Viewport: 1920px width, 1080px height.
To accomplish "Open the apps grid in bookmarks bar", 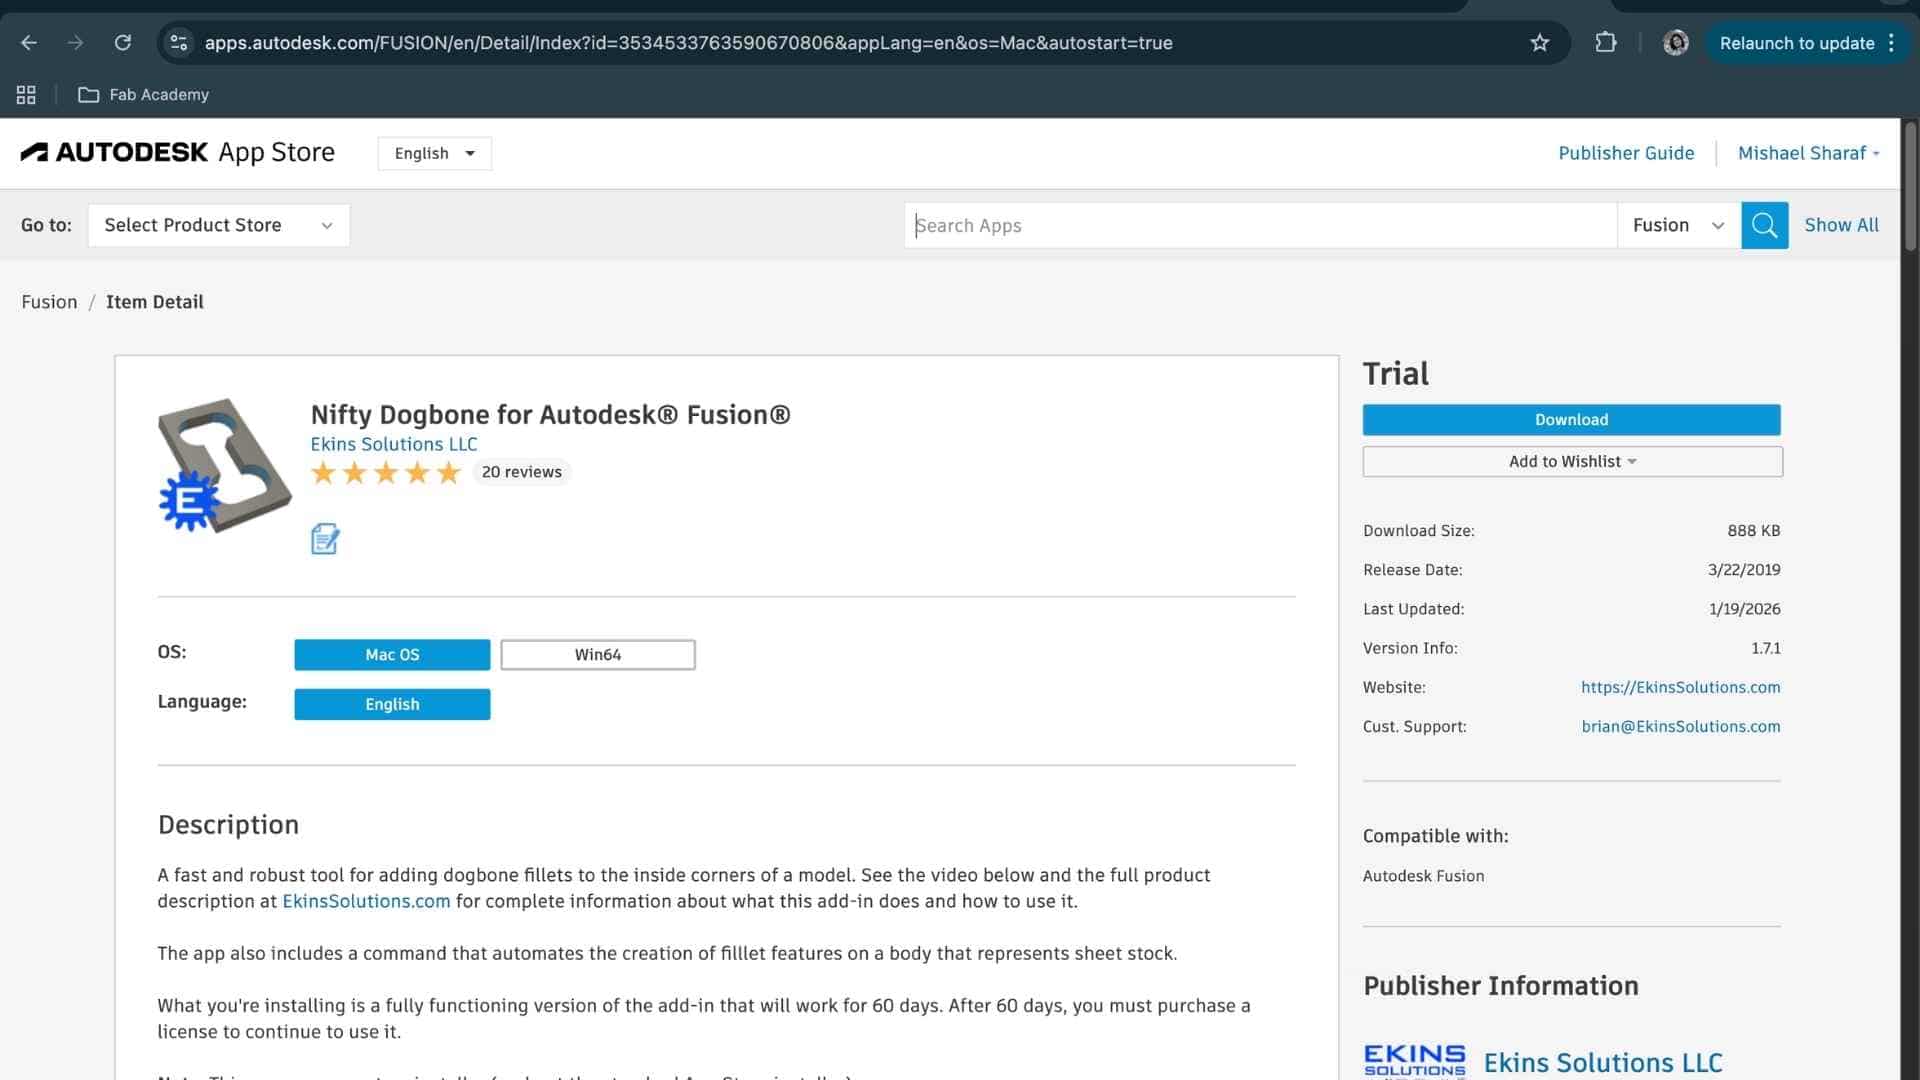I will [26, 95].
